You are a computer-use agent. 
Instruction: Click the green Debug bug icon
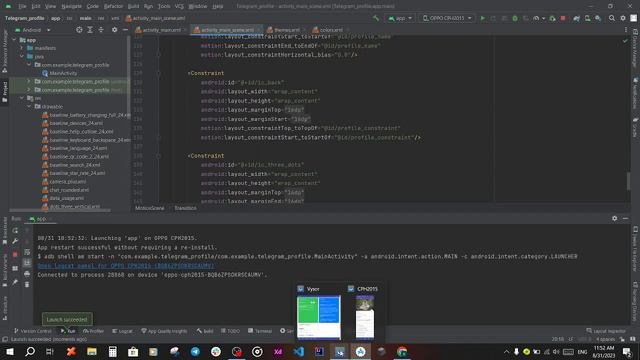coord(515,18)
